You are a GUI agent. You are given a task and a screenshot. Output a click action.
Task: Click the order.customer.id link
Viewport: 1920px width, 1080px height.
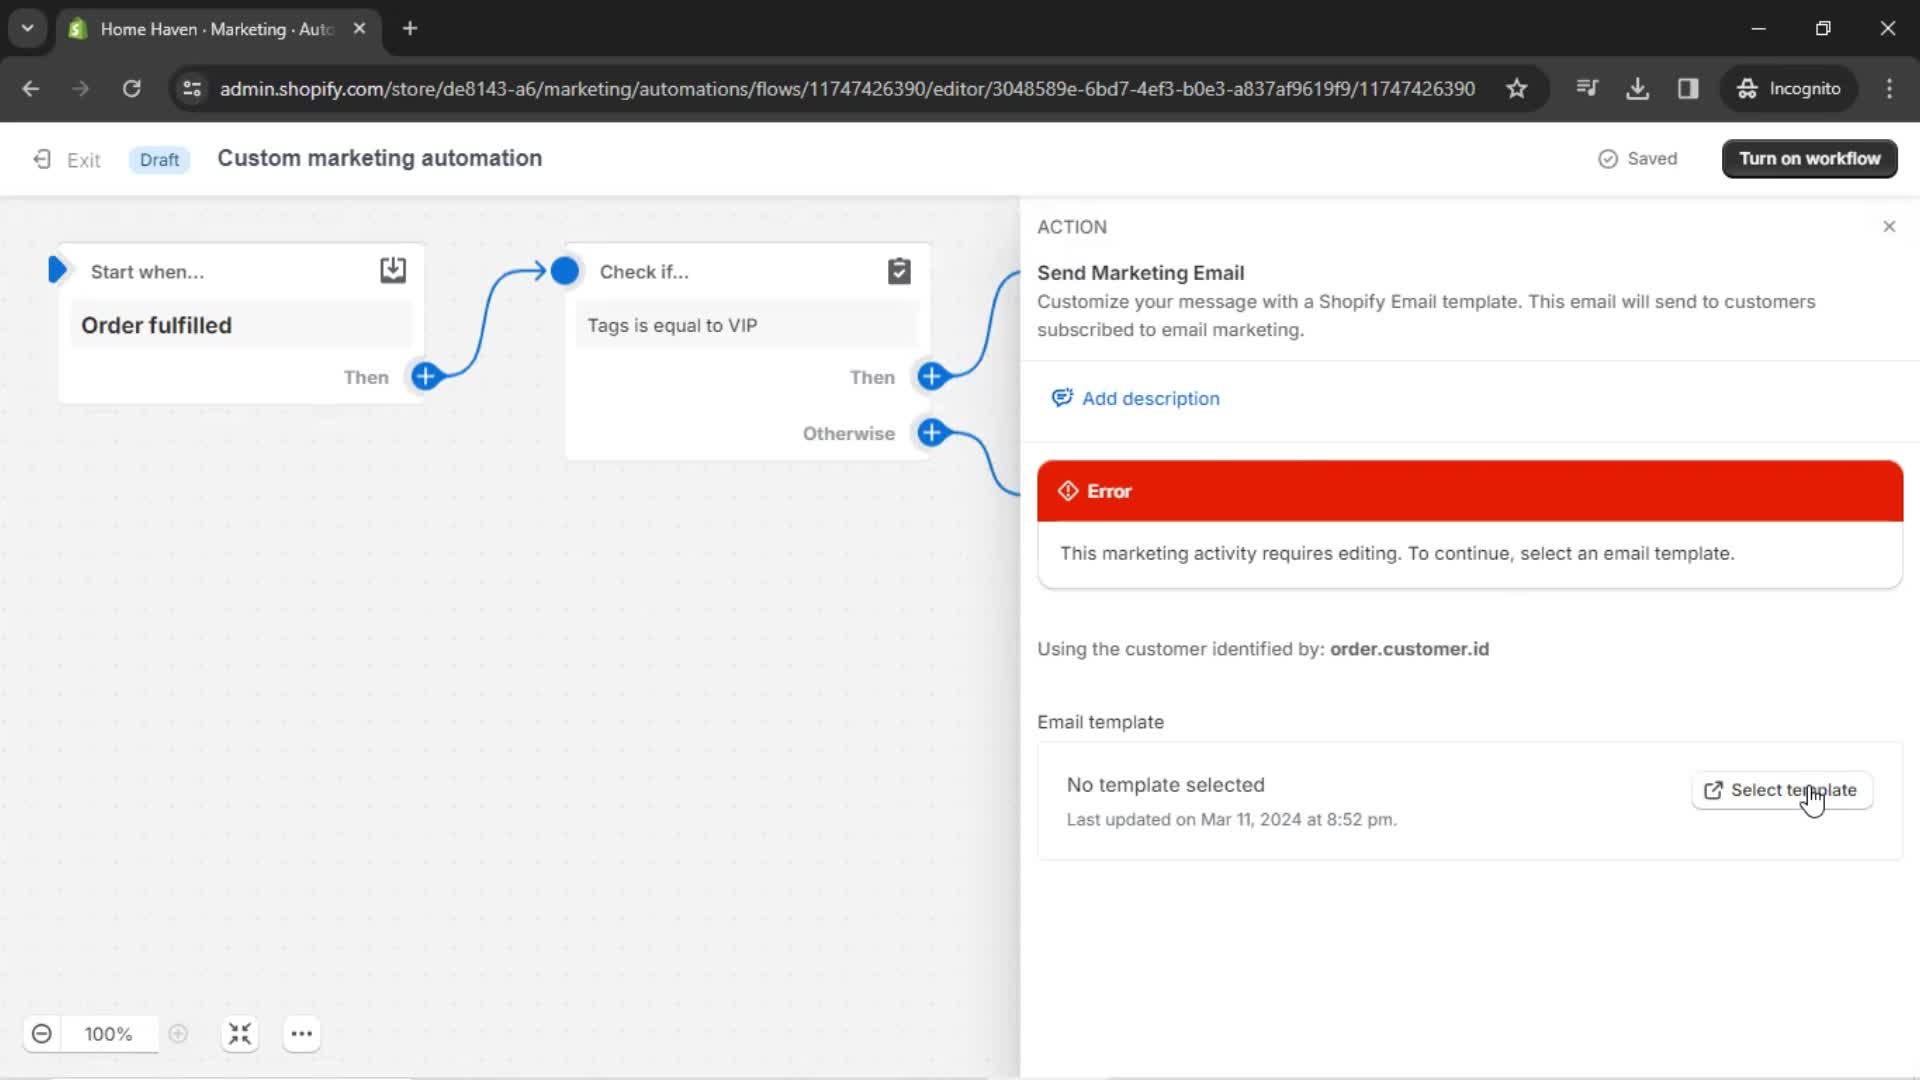tap(1410, 649)
